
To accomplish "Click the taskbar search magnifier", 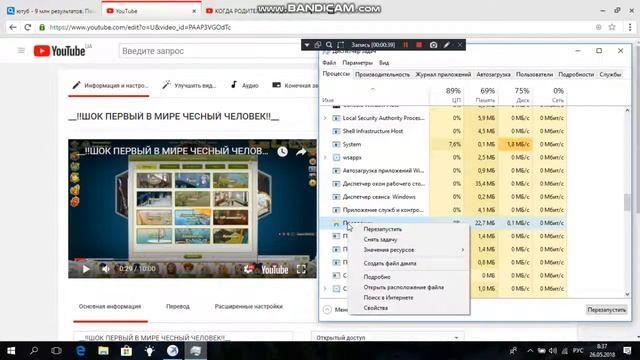I will pyautogui.click(x=34, y=351).
